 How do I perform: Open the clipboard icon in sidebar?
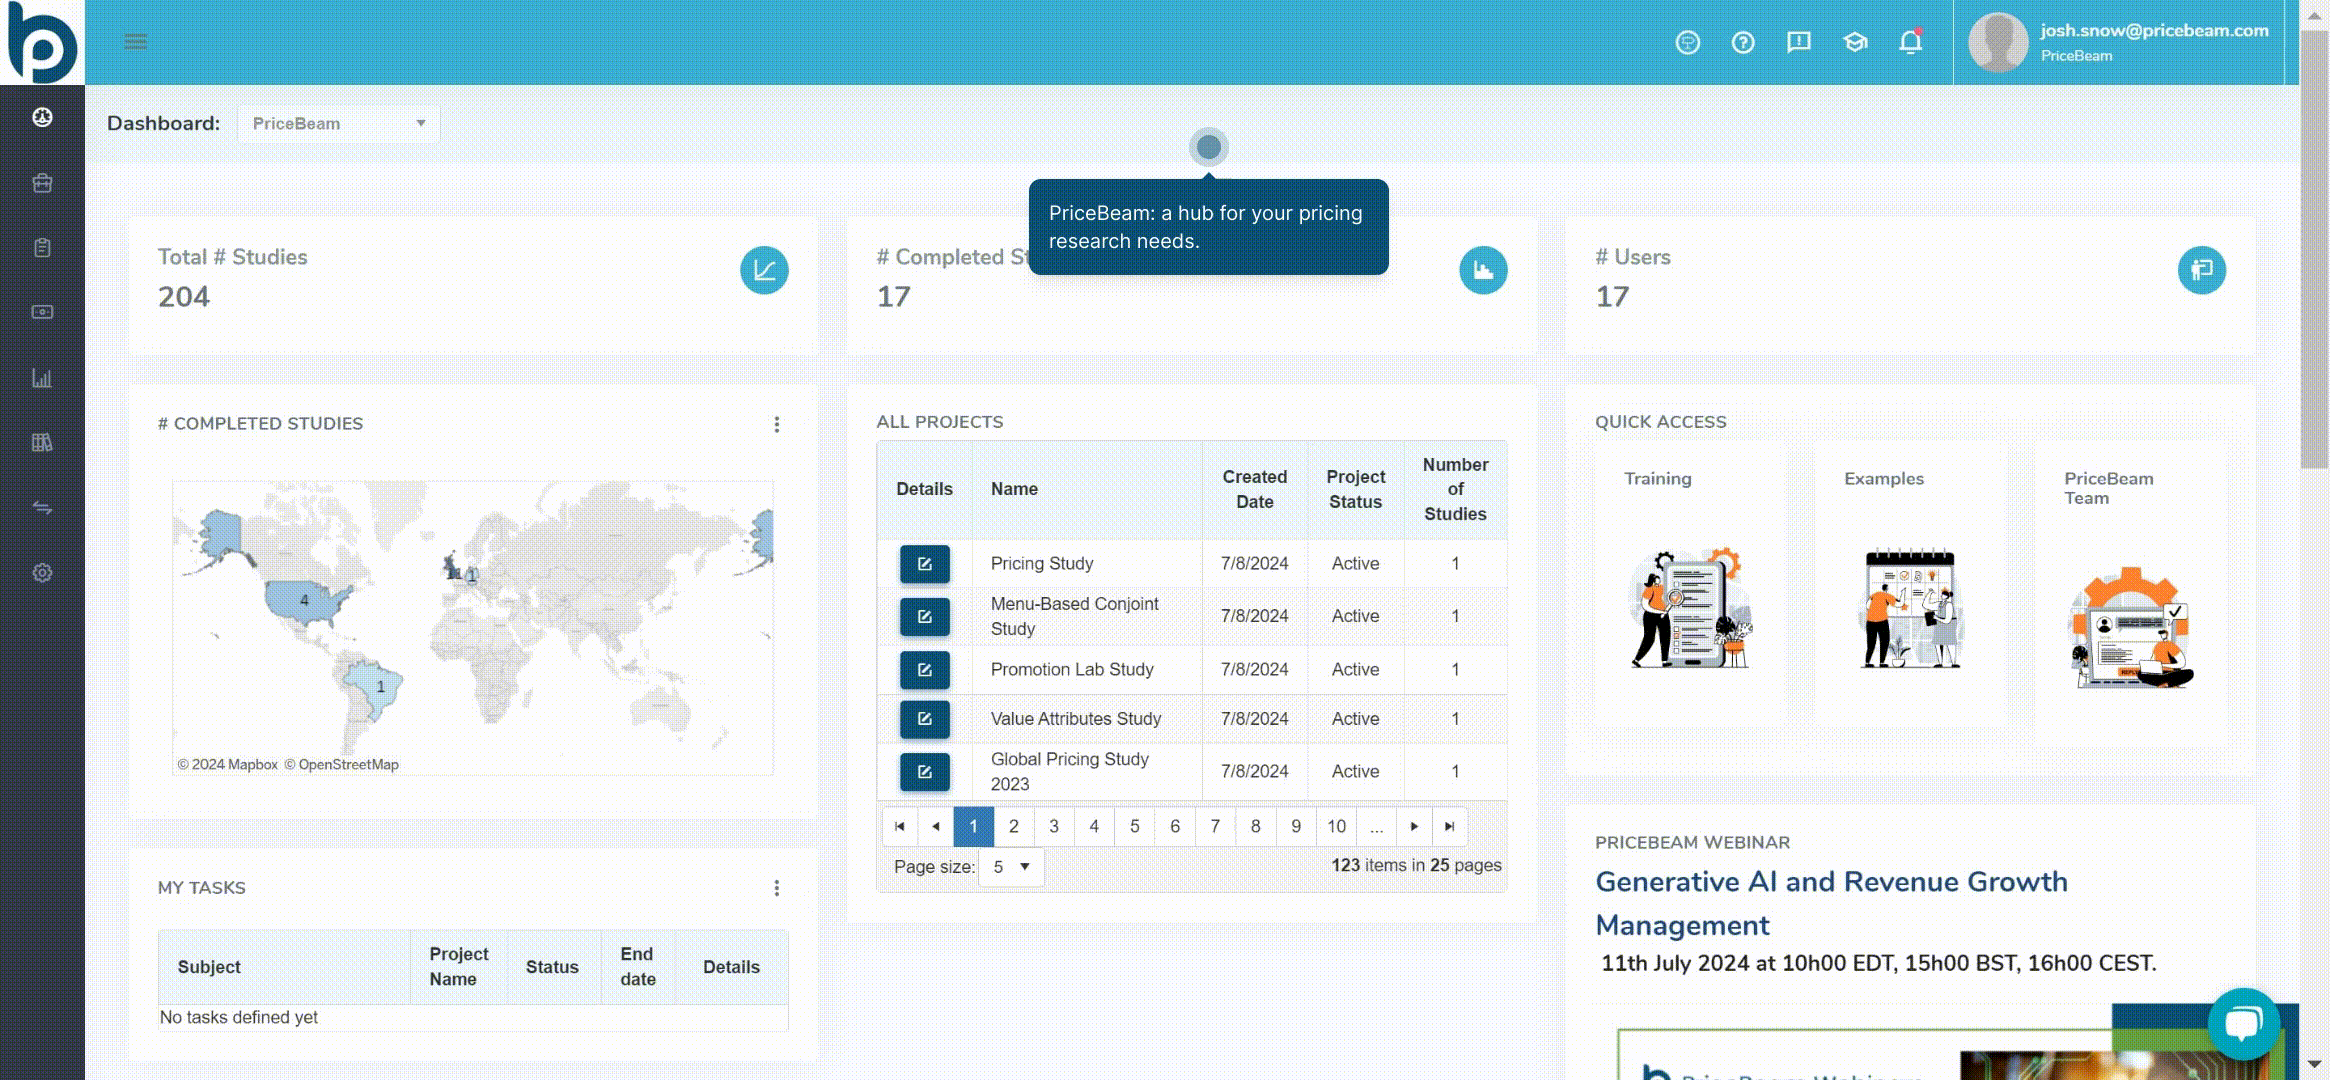tap(42, 248)
